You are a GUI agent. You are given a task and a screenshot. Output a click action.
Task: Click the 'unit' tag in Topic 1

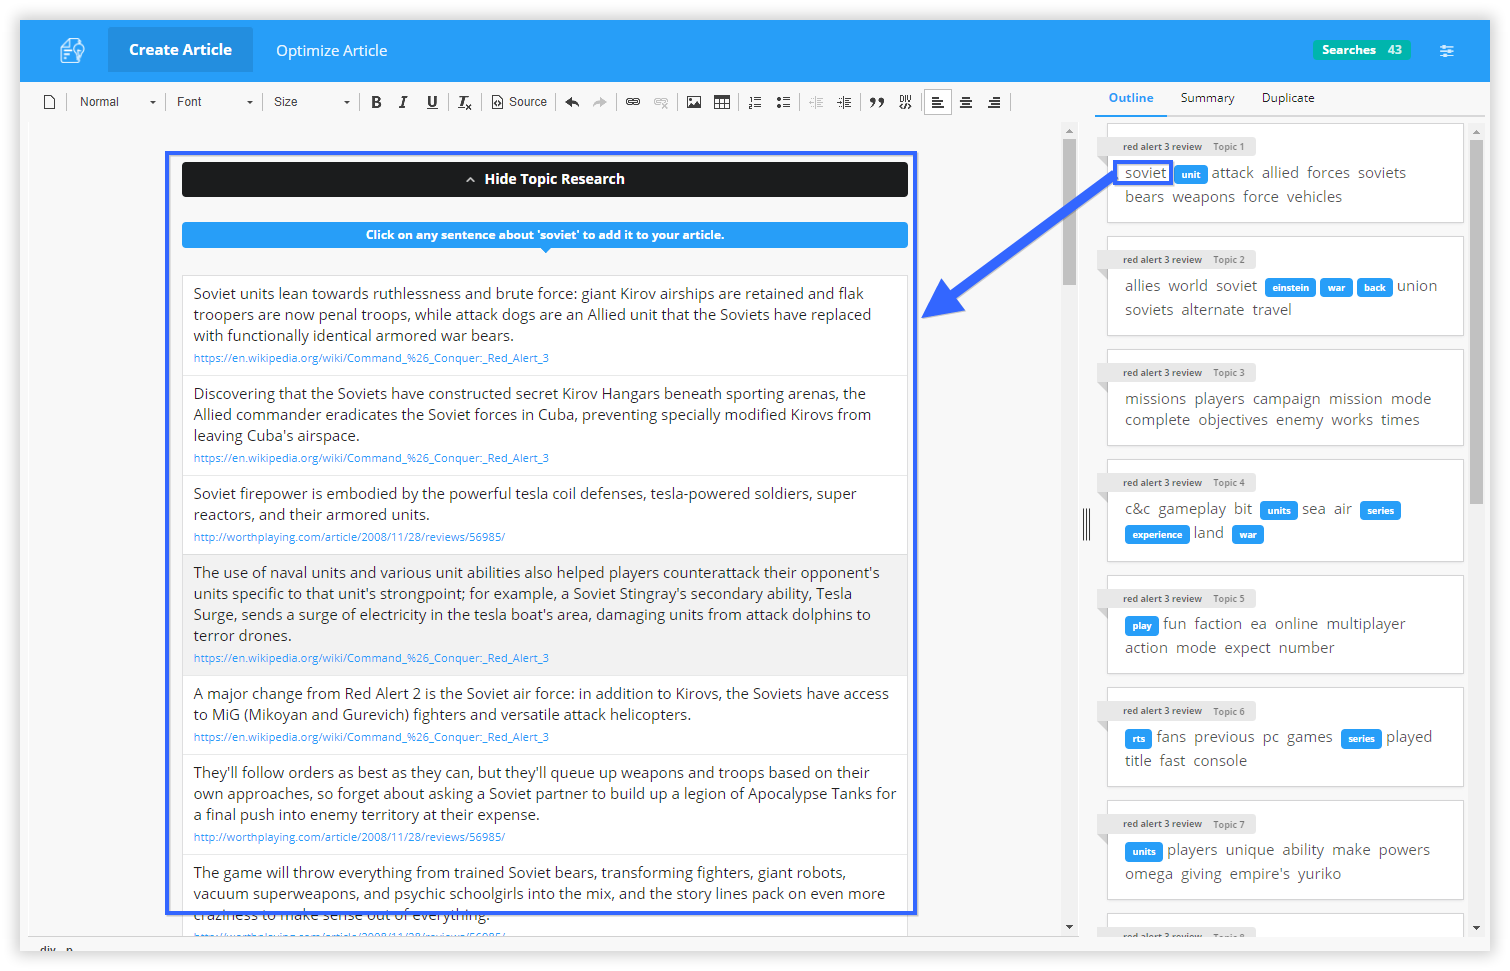pyautogui.click(x=1191, y=174)
